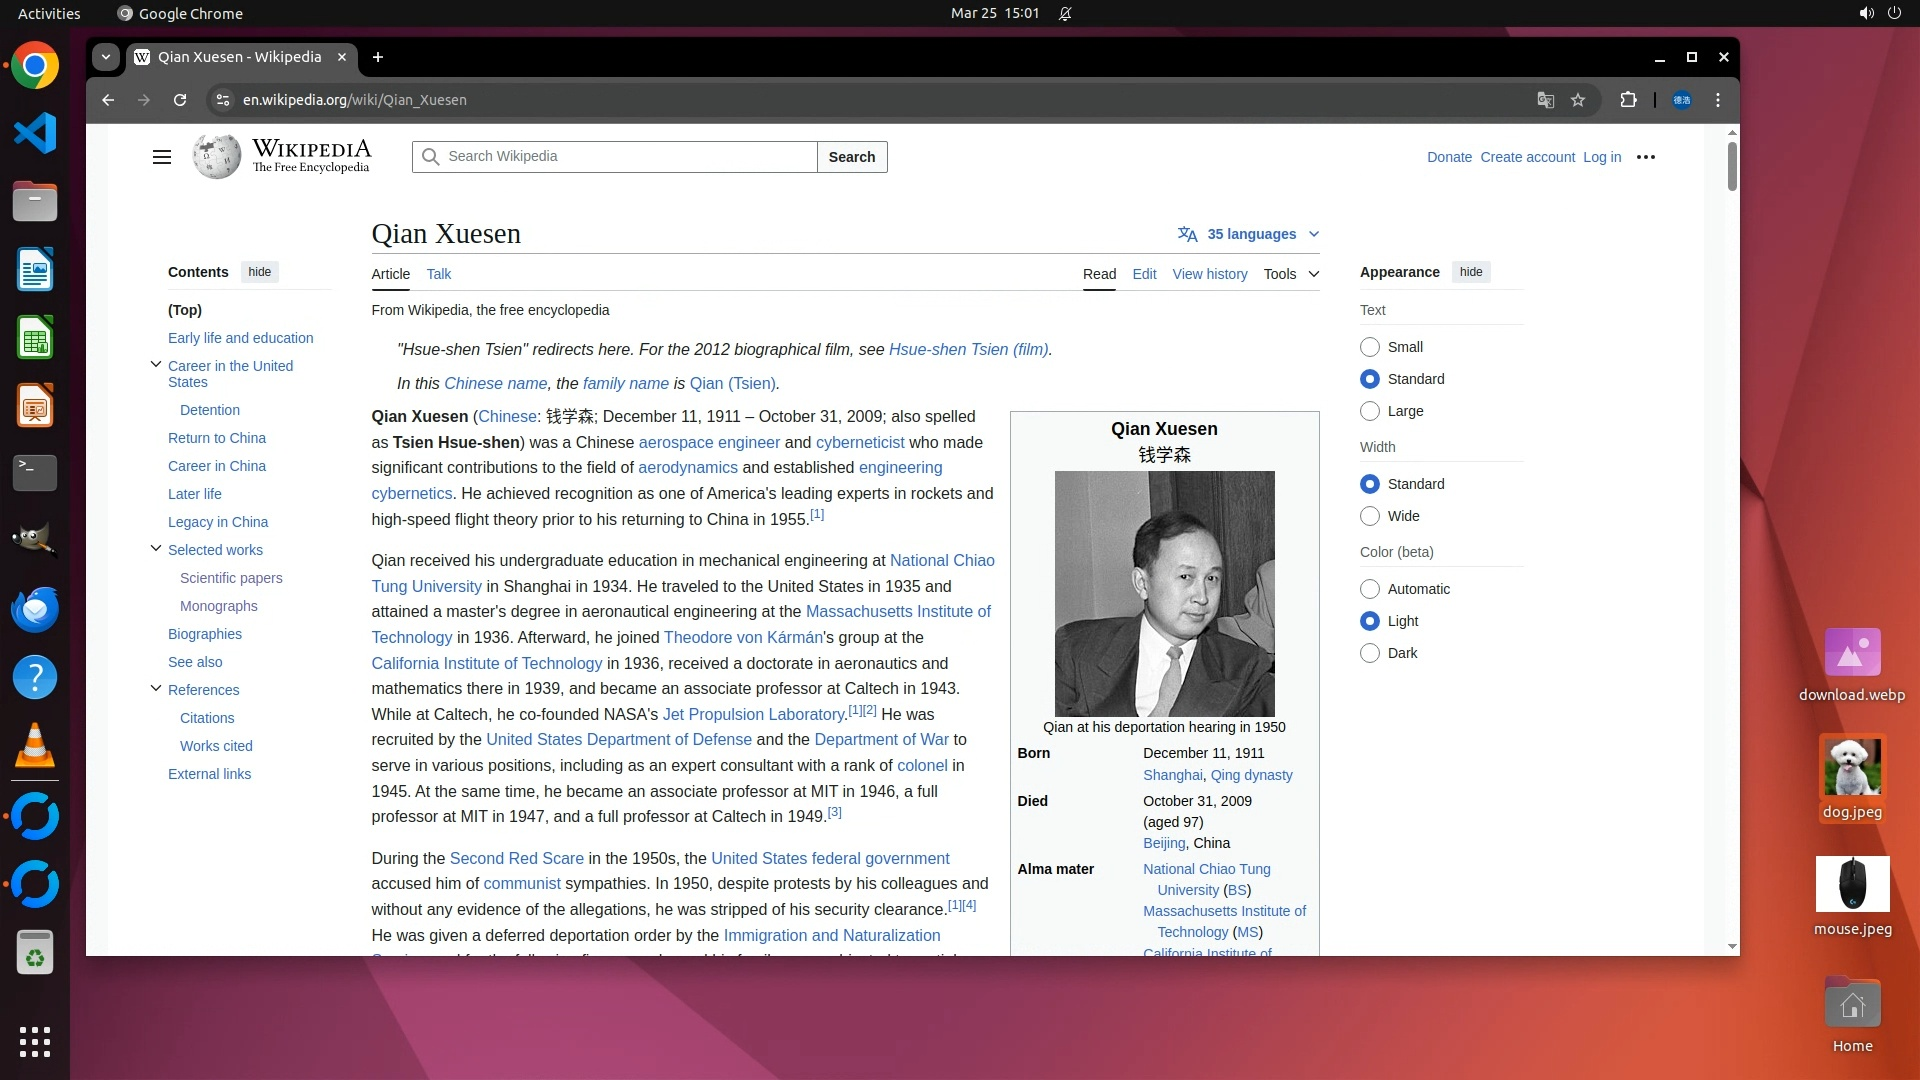Click the Search button
Screen dimensions: 1920x1080
(x=851, y=157)
